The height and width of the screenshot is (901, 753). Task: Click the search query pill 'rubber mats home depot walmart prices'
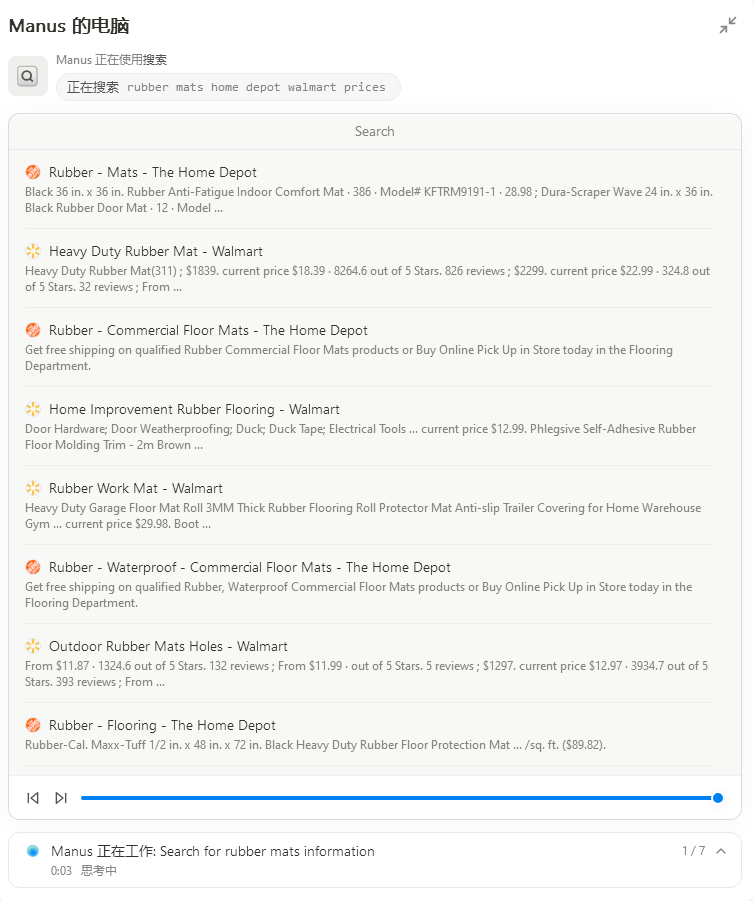point(228,87)
